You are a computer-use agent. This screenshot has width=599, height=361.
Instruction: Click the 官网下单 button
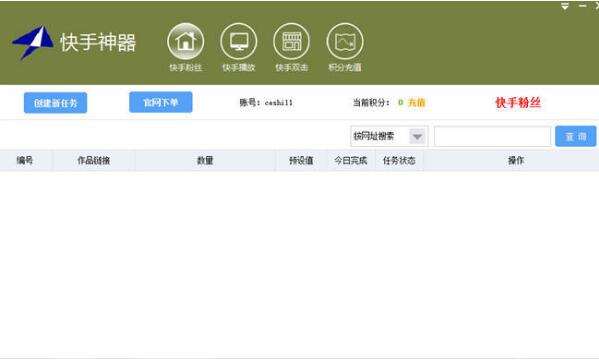[160, 102]
